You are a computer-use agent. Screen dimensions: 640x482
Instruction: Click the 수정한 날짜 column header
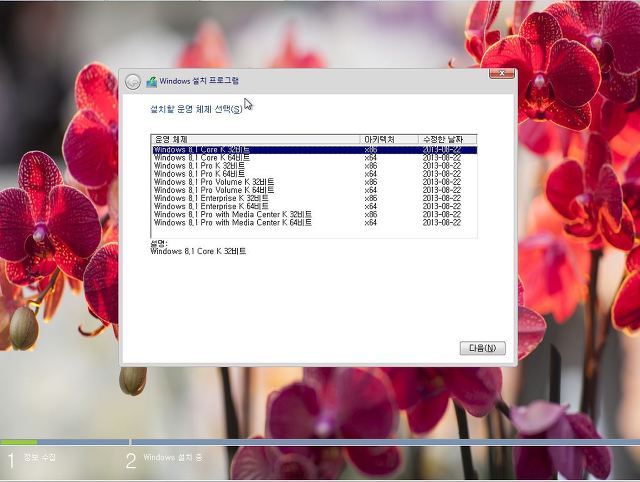[x=447, y=139]
